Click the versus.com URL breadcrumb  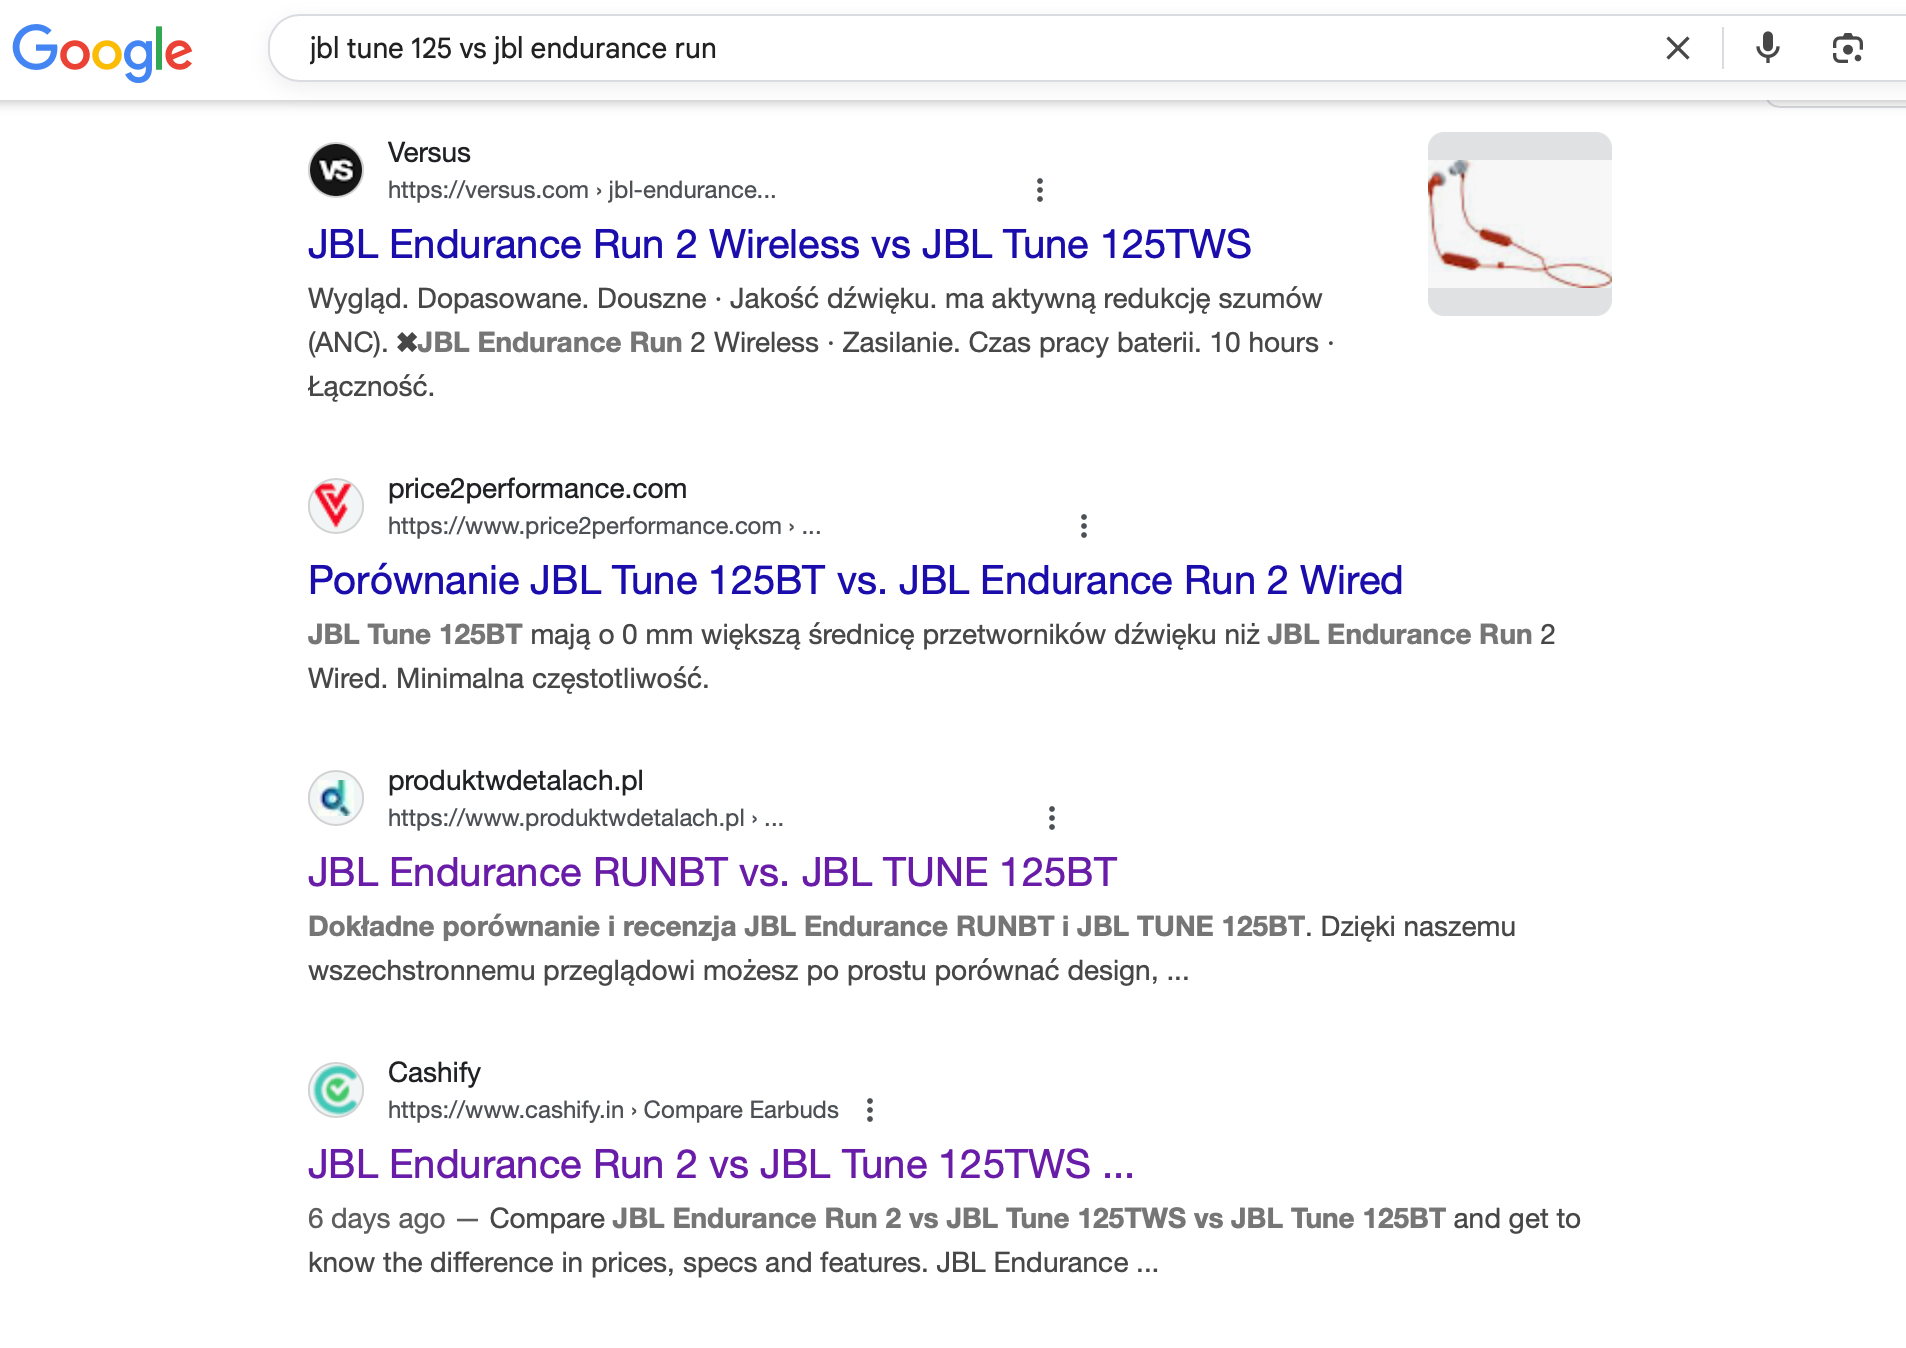pos(581,190)
